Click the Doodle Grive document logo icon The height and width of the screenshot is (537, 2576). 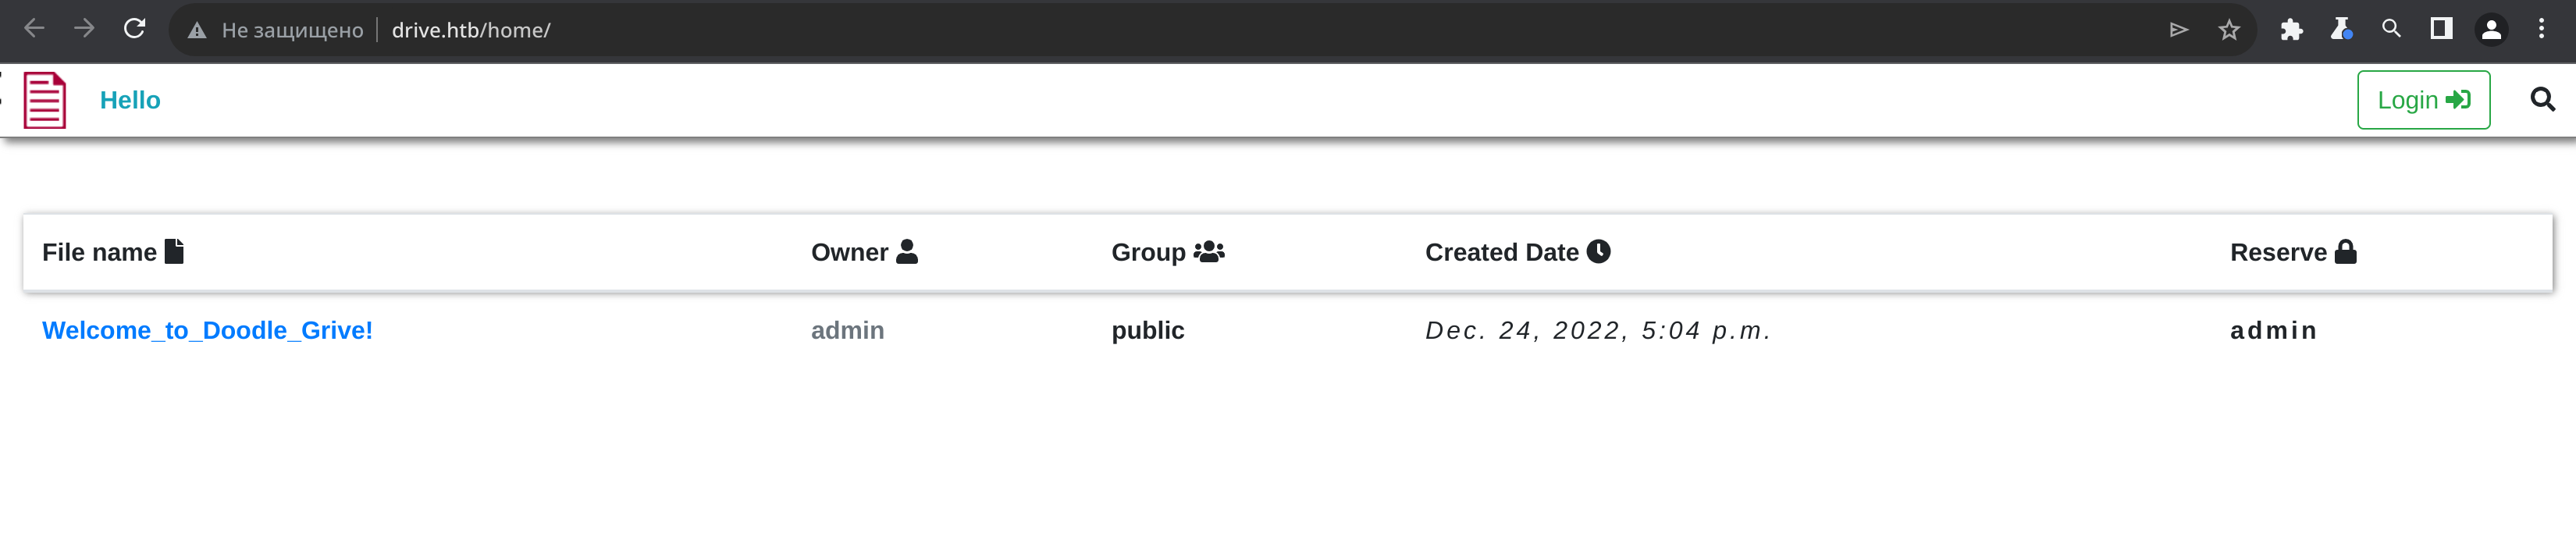45,100
